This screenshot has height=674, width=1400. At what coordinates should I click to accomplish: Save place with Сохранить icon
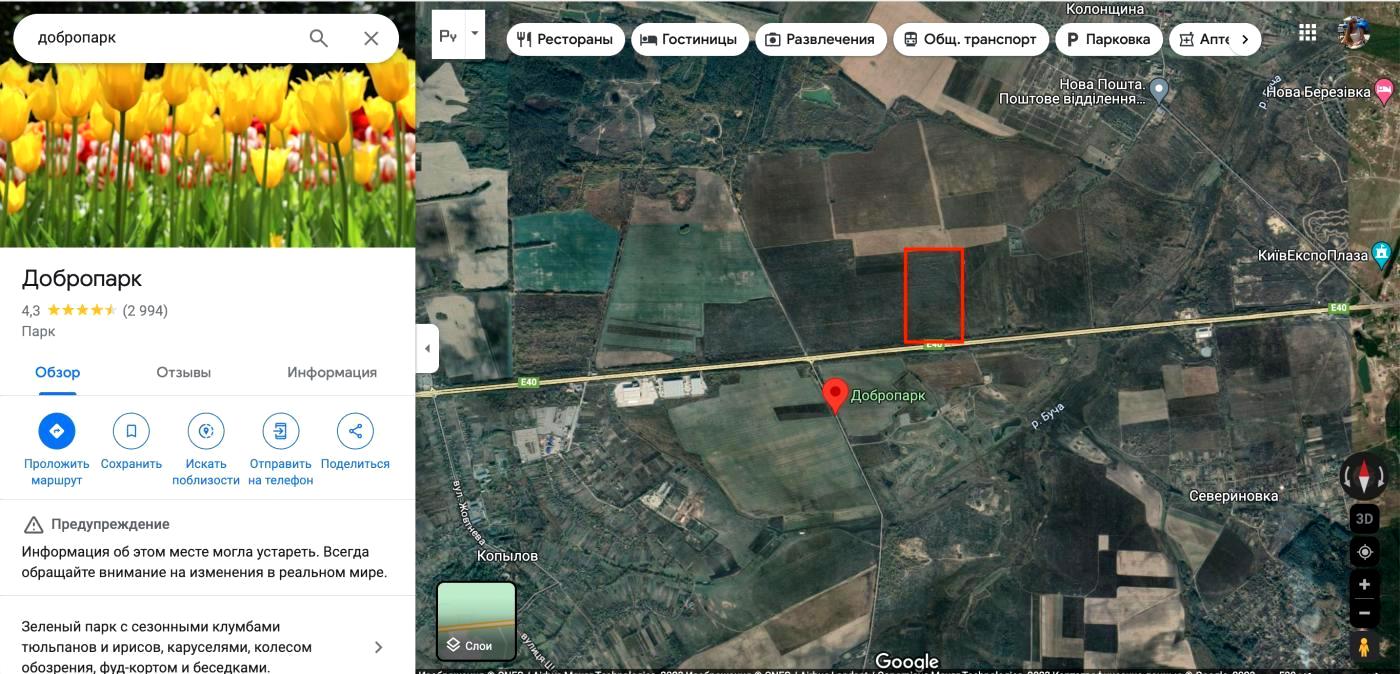click(131, 431)
